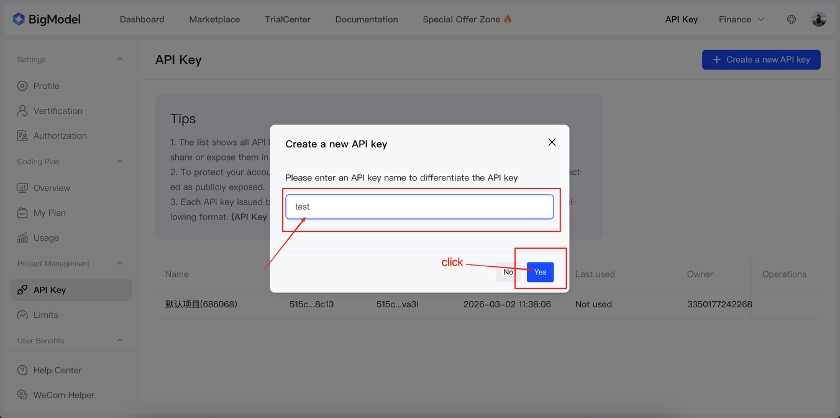
Task: Select the Limits sidebar item
Action: [46, 315]
